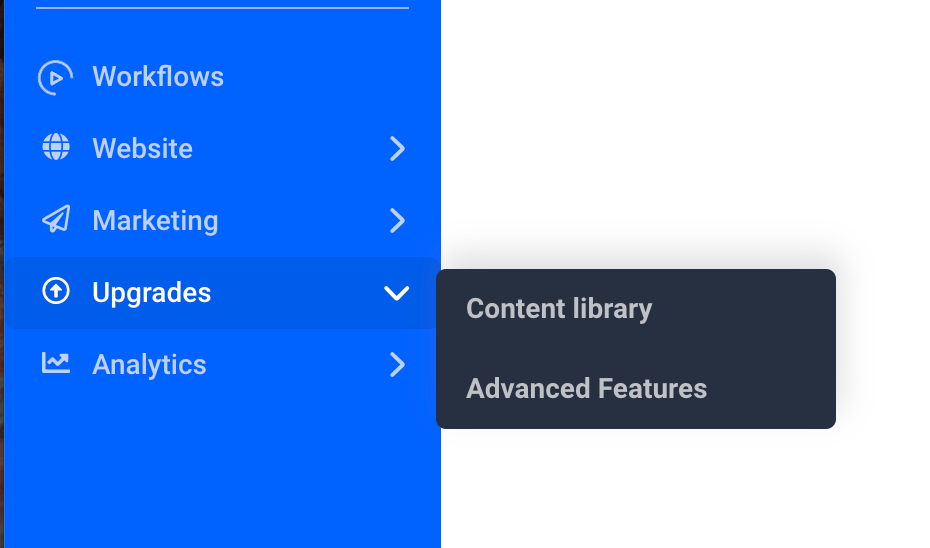The height and width of the screenshot is (548, 930).
Task: Click the Upgrades arrow-up circle icon
Action: 56,291
